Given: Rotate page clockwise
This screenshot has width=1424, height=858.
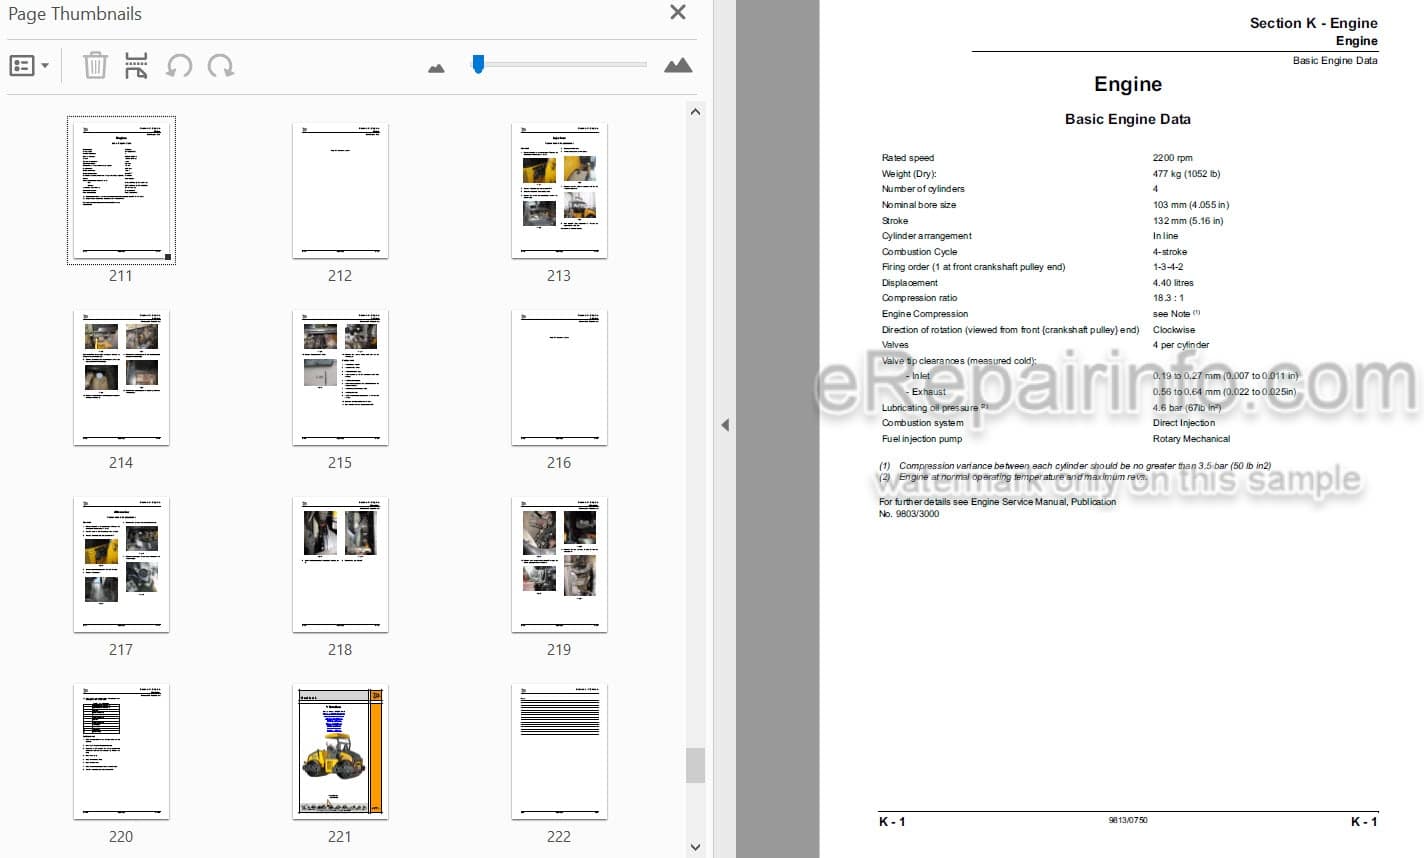Looking at the screenshot, I should (220, 66).
